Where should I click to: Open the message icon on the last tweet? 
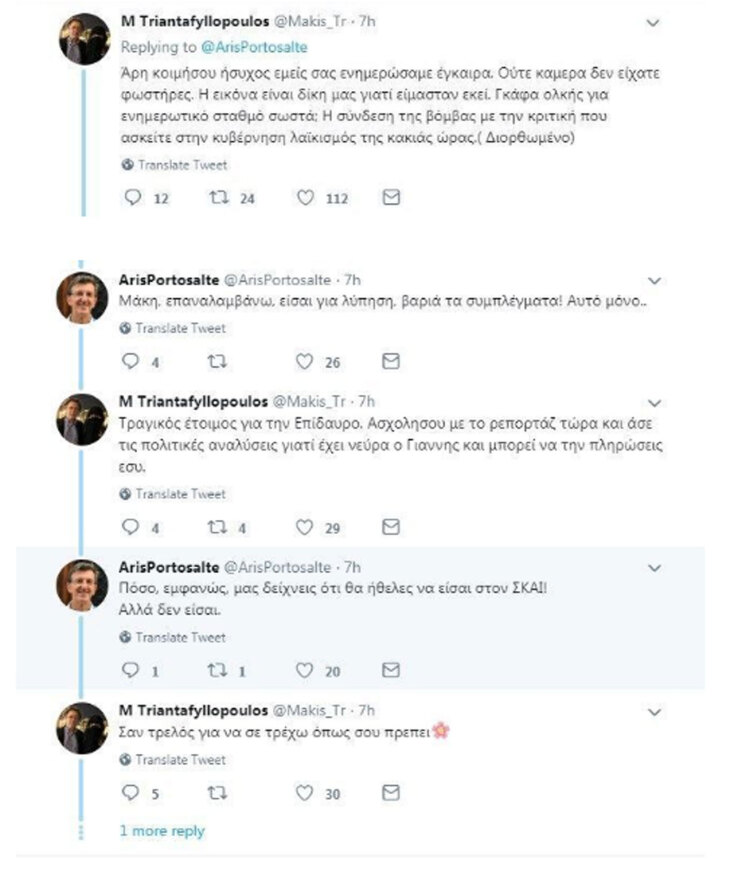coord(390,792)
